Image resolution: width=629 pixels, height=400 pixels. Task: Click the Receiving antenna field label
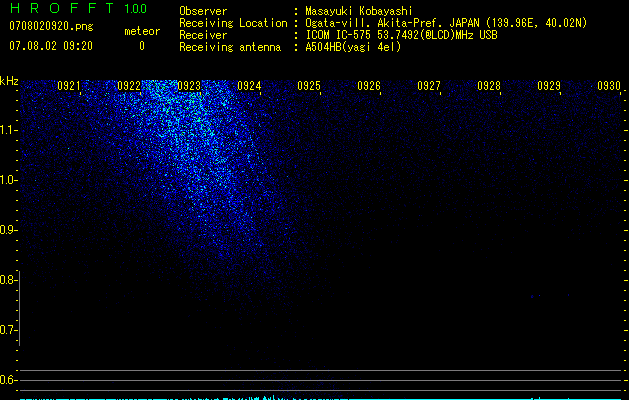click(x=230, y=47)
